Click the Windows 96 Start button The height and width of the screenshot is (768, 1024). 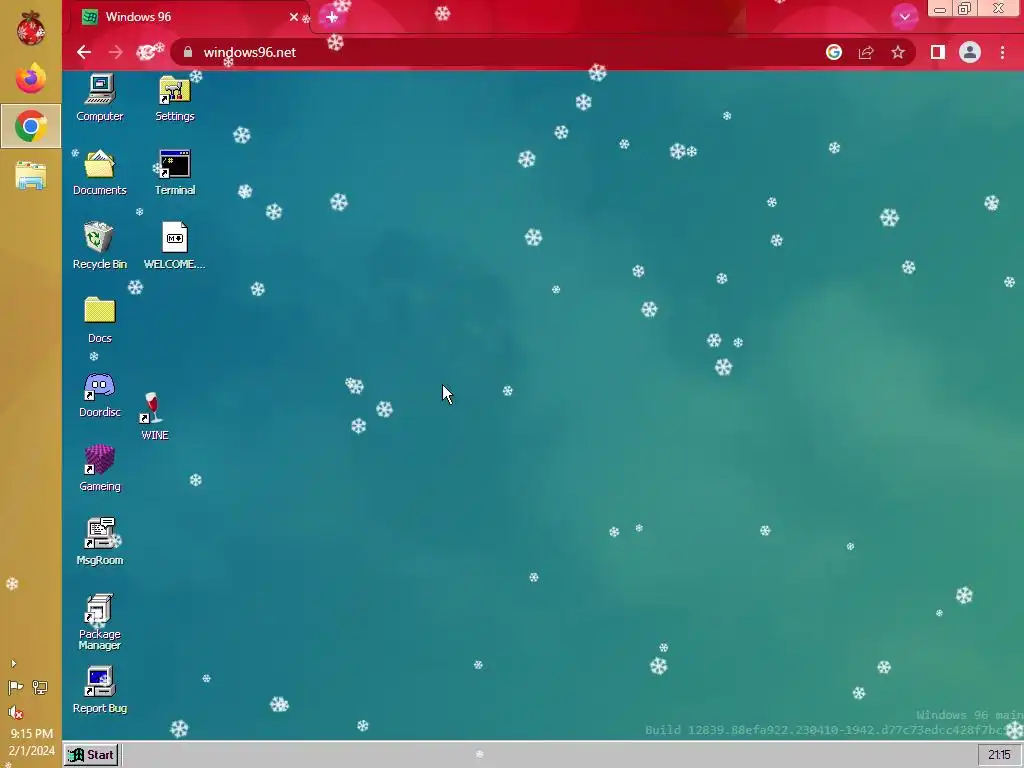91,755
